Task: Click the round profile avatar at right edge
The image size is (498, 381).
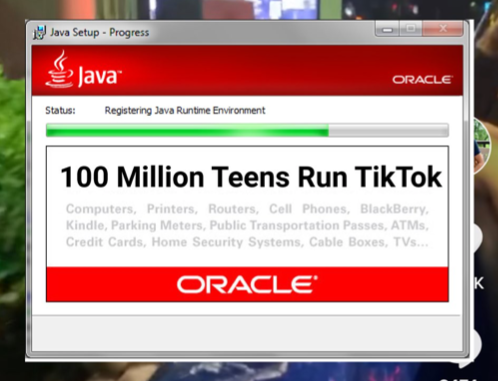Action: click(482, 146)
